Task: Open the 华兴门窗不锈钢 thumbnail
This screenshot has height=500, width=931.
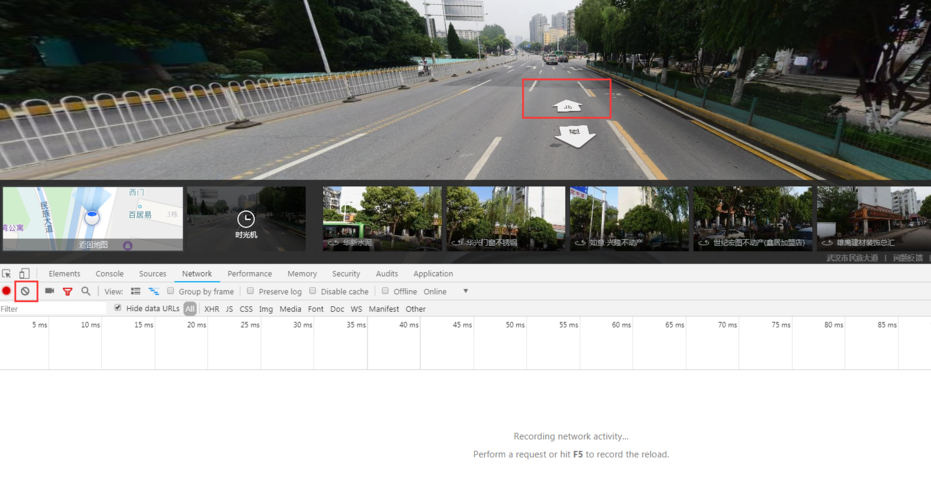Action: click(506, 219)
